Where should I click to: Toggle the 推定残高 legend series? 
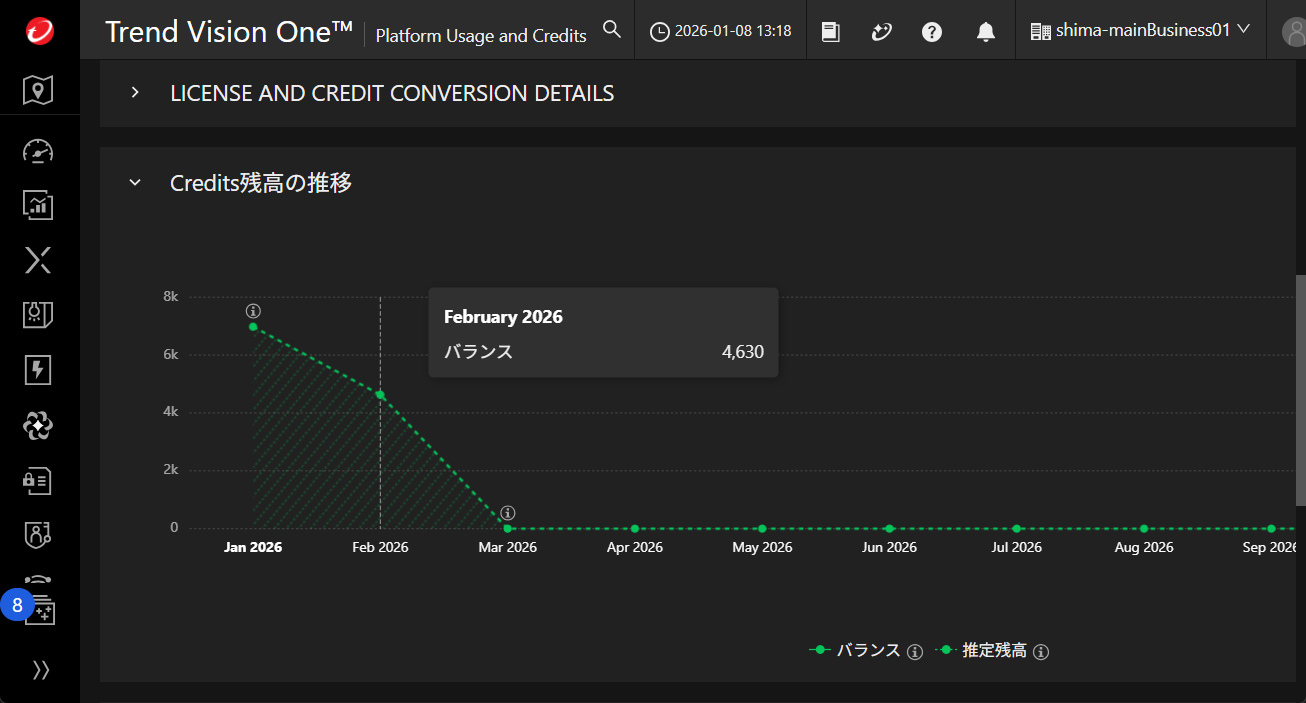tap(981, 650)
